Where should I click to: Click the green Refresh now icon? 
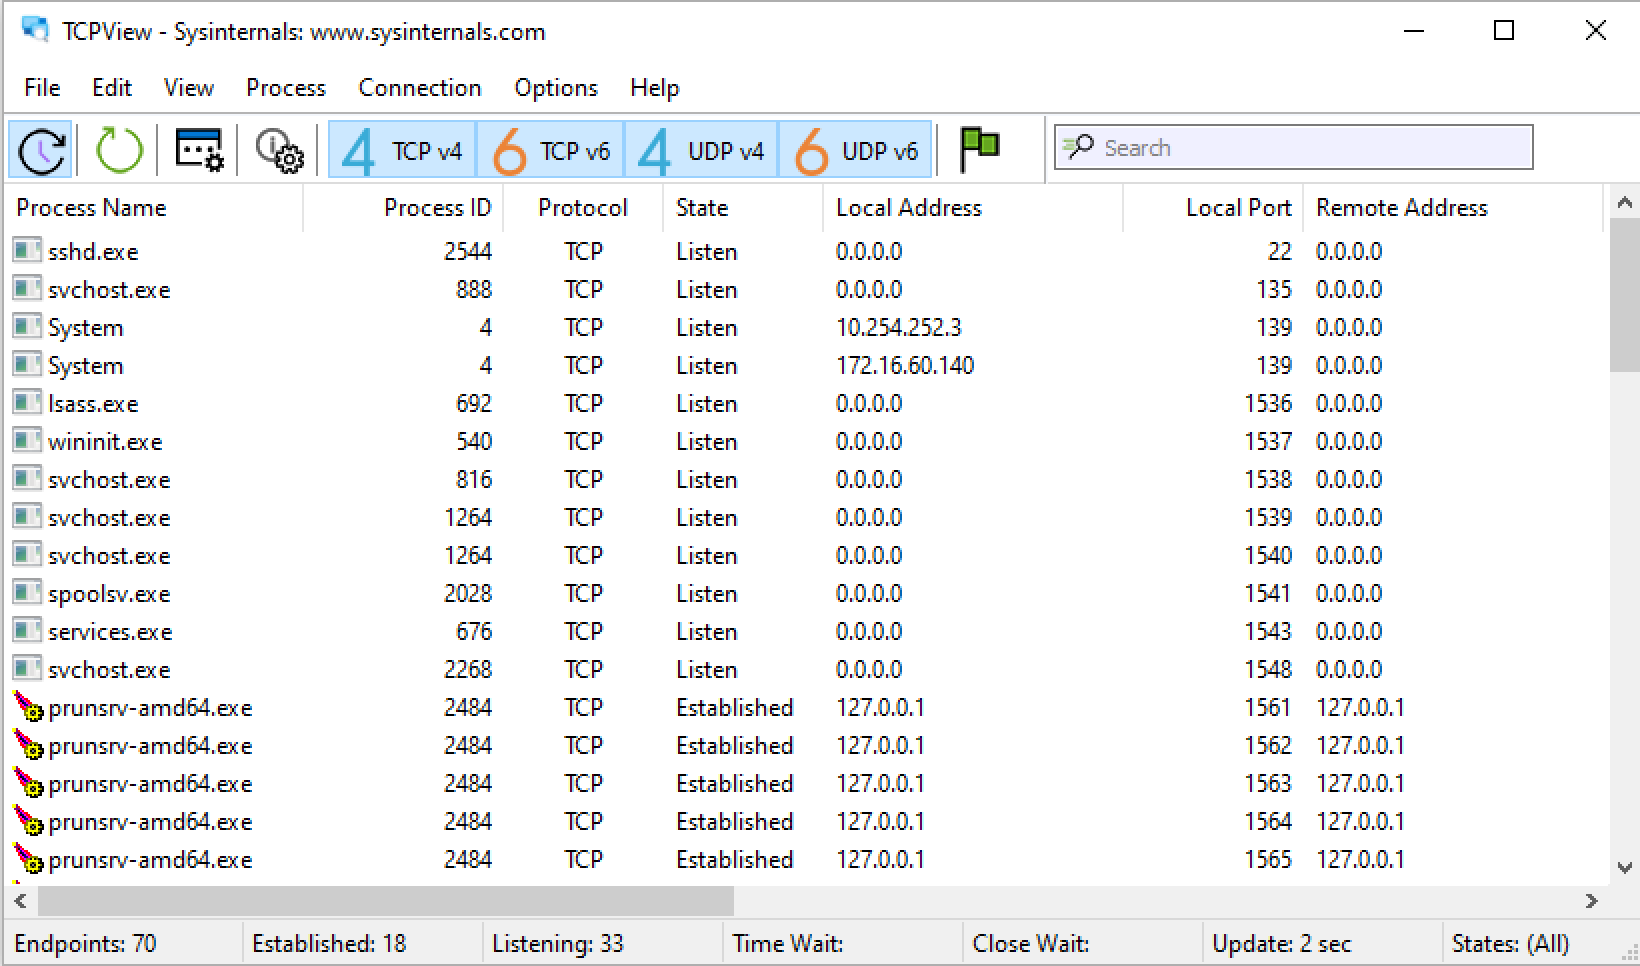119,150
